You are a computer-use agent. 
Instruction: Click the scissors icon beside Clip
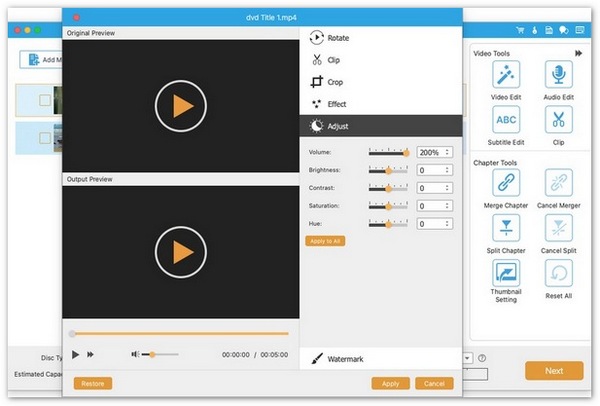(x=317, y=60)
